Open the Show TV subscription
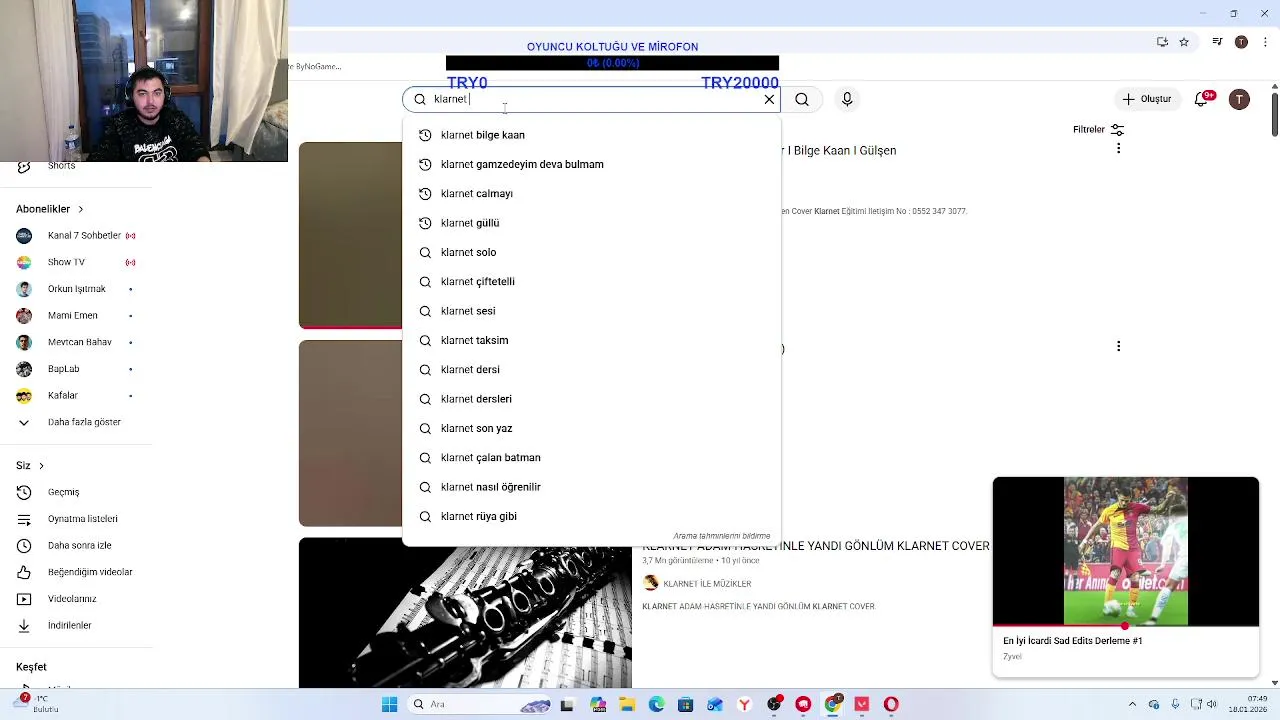 76,262
